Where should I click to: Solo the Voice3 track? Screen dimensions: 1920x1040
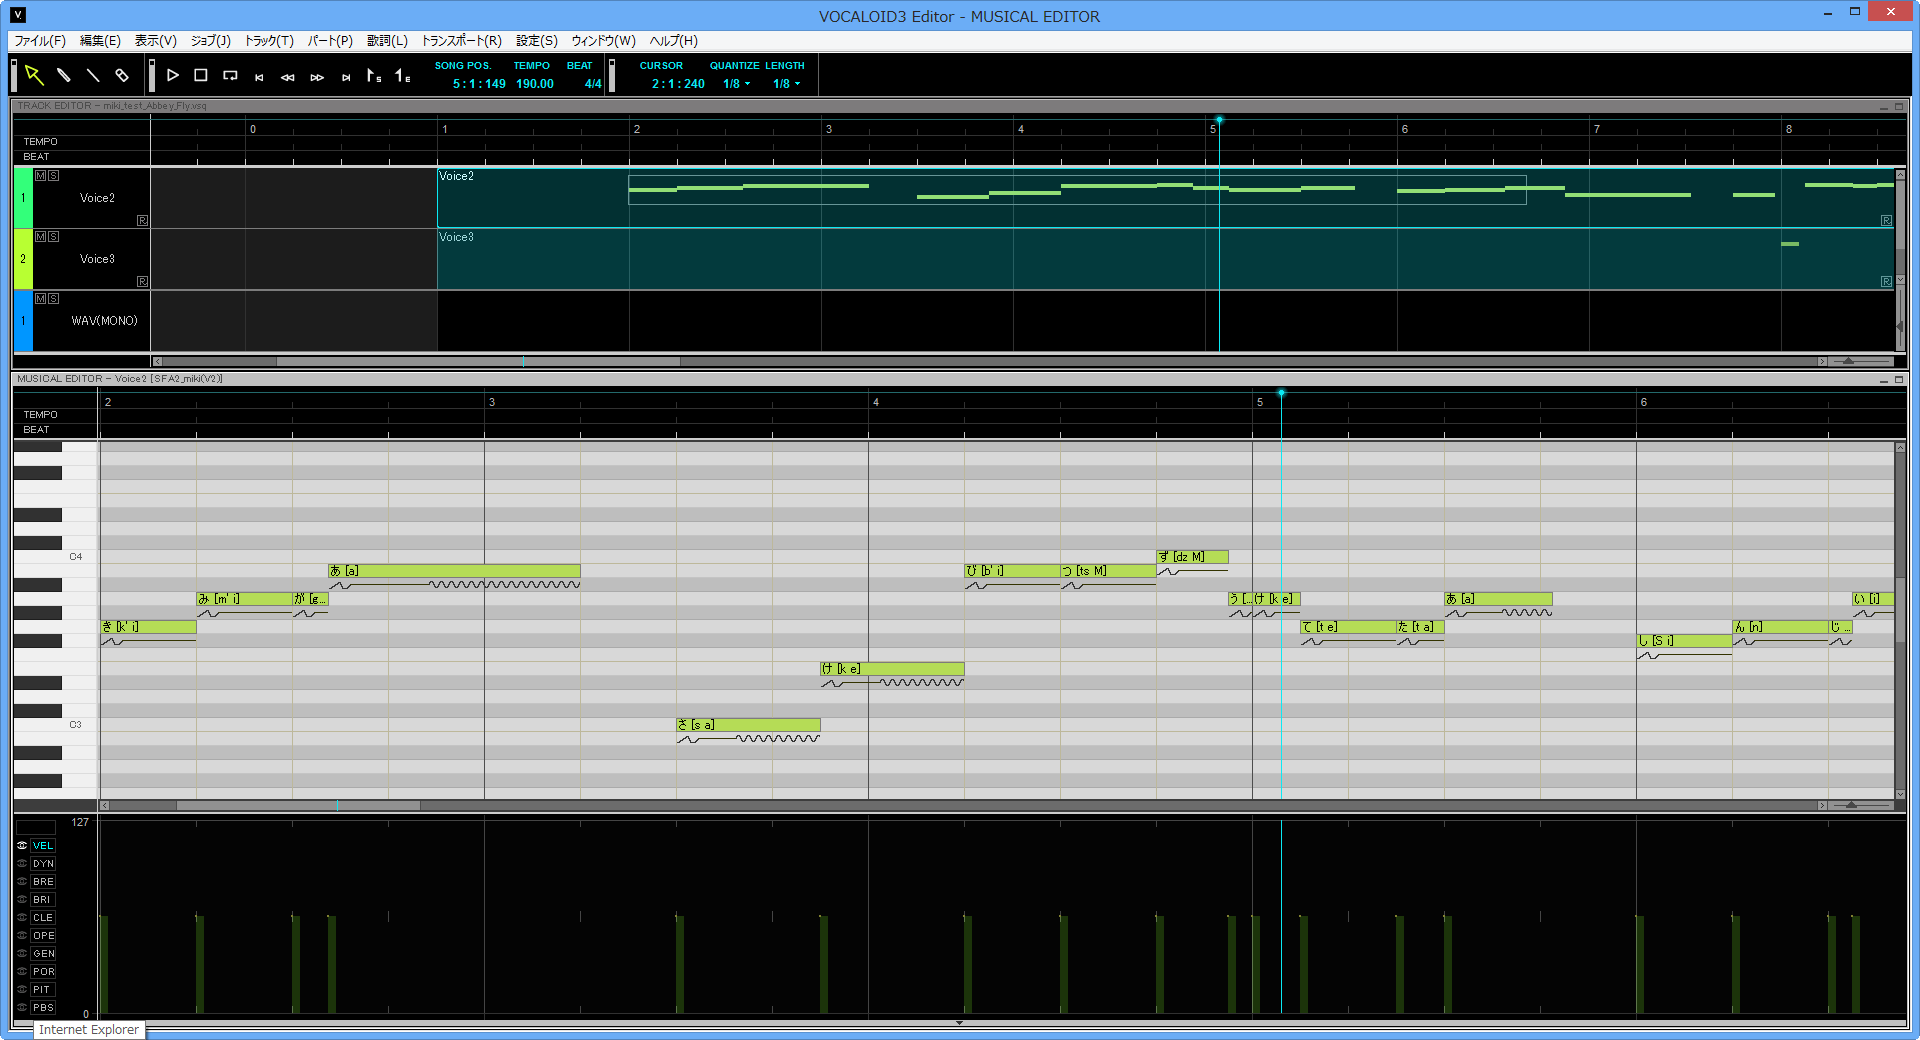(x=53, y=237)
